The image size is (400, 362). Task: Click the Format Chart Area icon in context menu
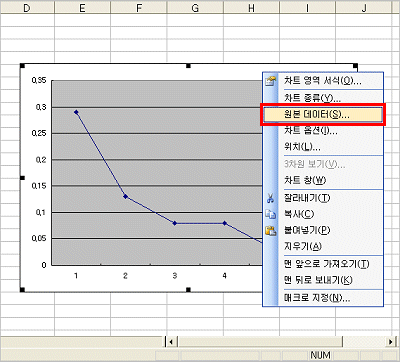point(271,80)
